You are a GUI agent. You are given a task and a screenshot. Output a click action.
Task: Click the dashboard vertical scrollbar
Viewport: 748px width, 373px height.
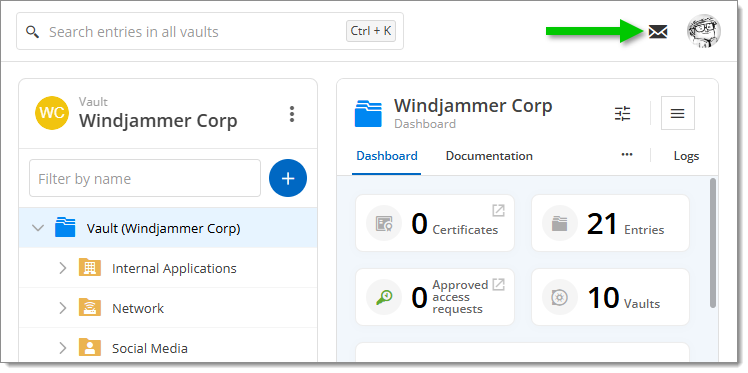(713, 243)
